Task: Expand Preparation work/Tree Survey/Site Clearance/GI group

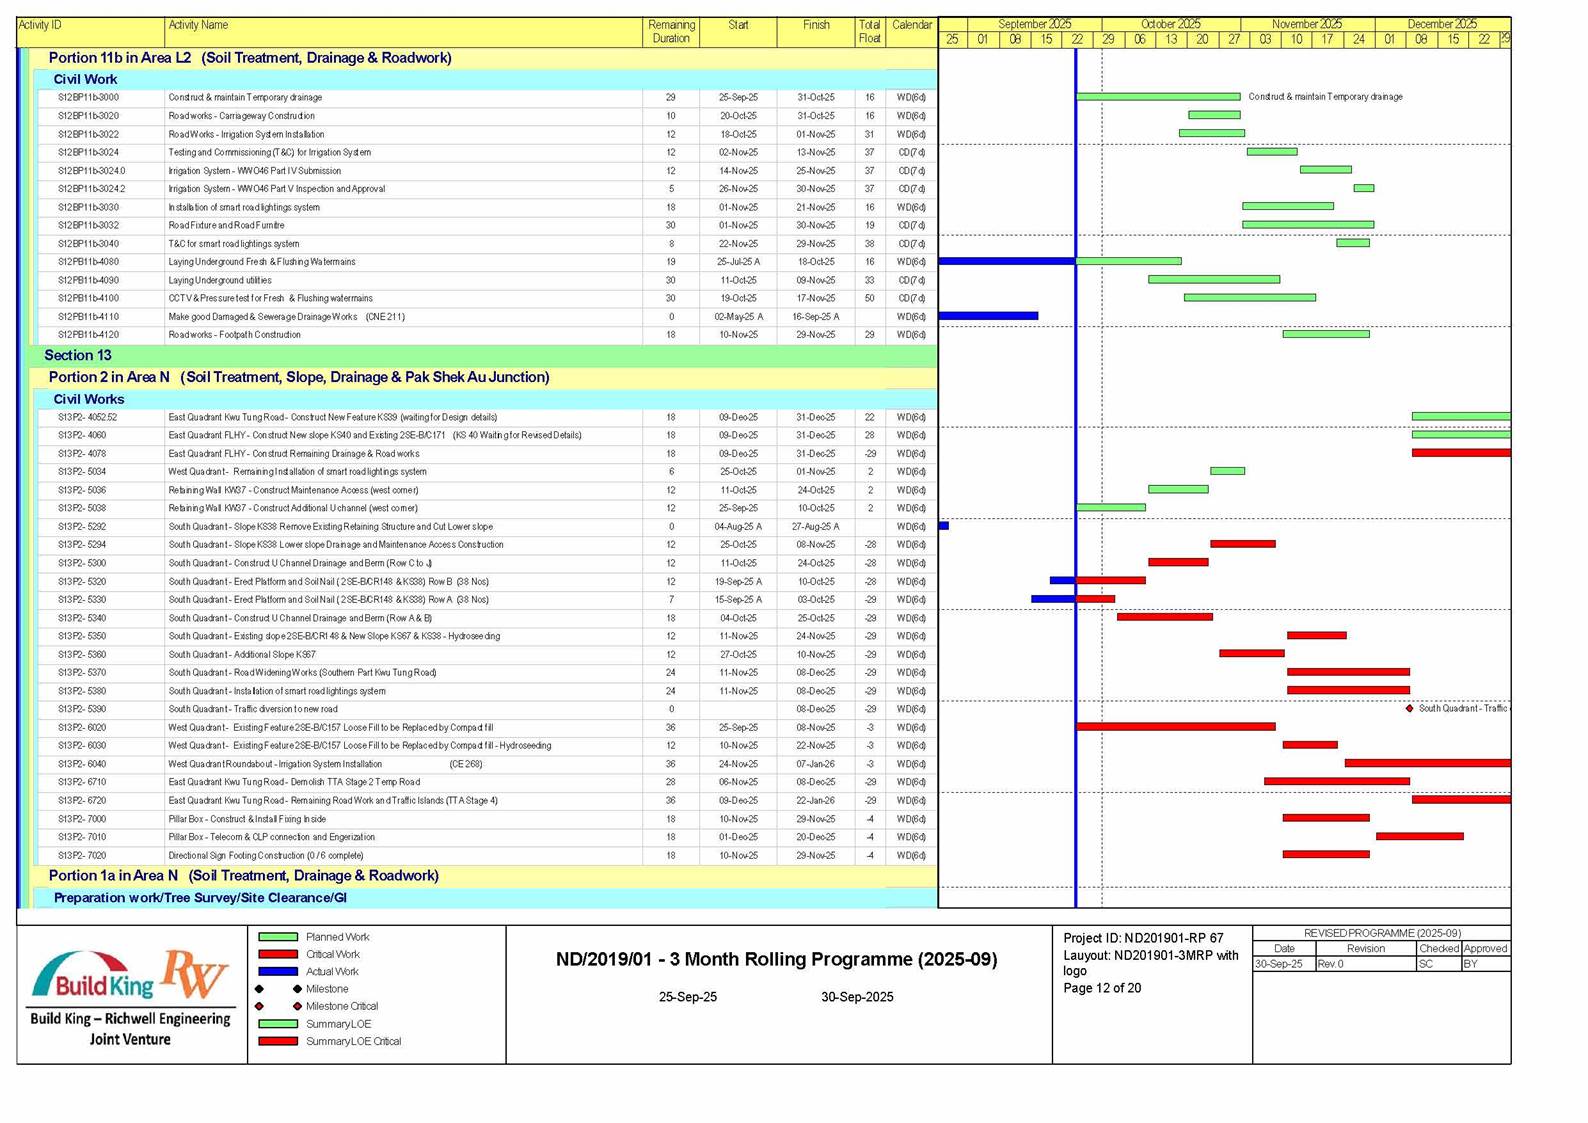Action: [x=200, y=898]
